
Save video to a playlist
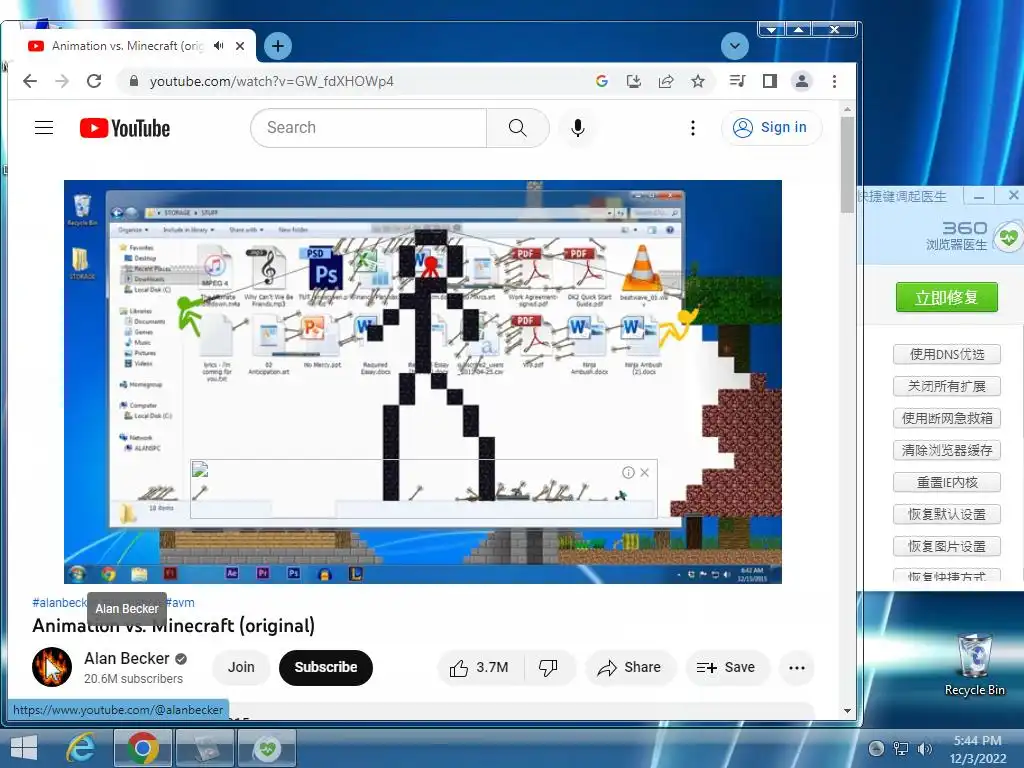(x=726, y=667)
